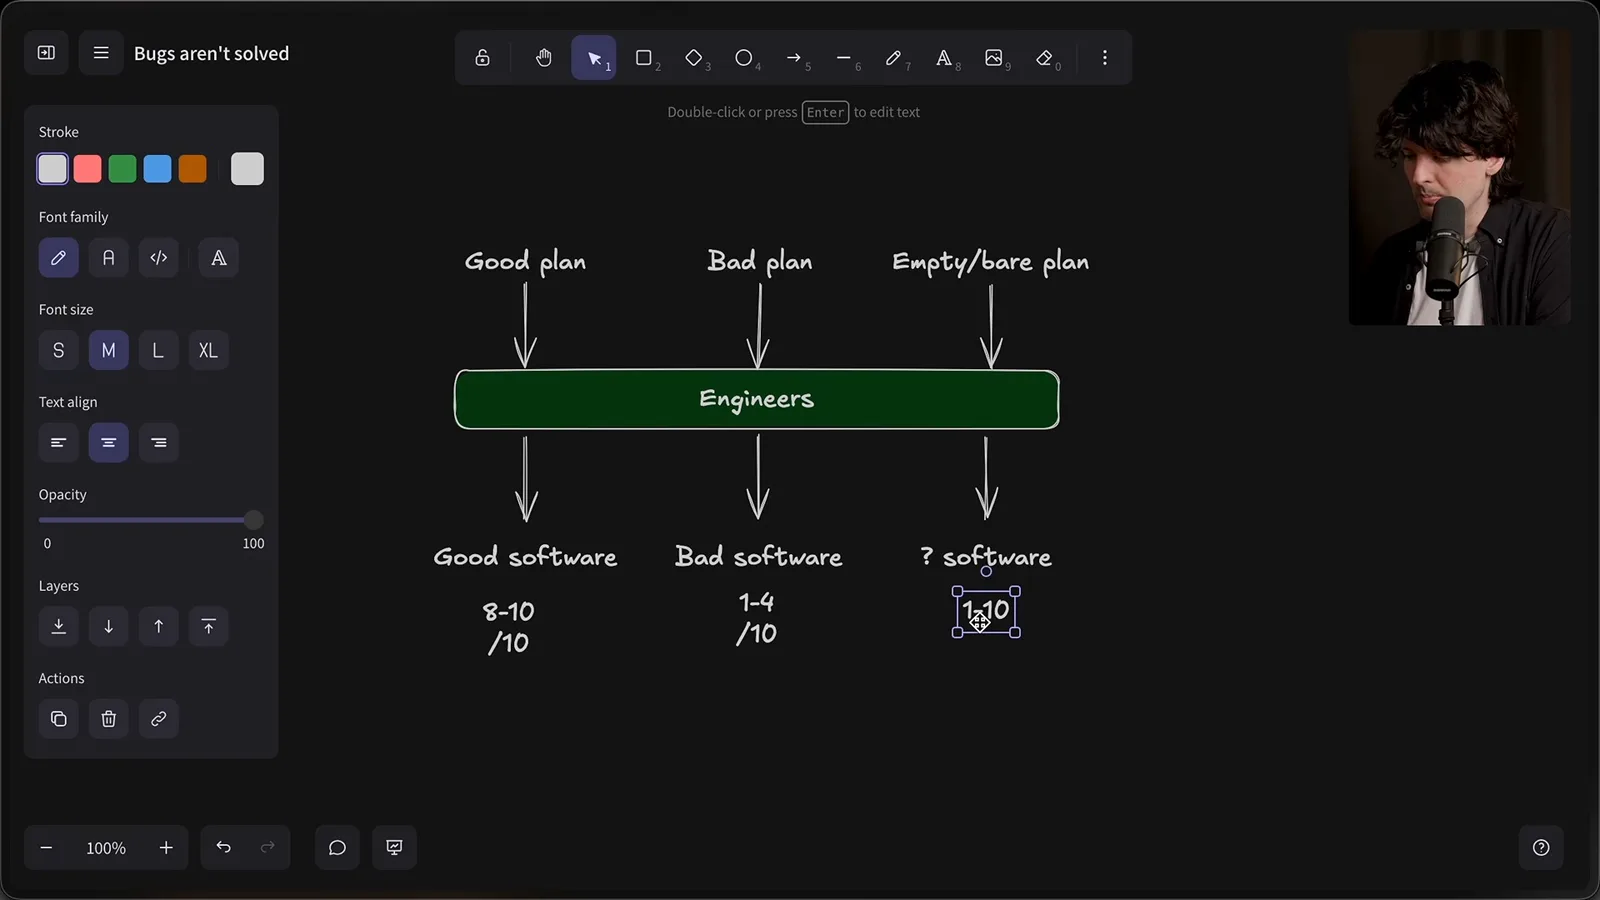Open the more tools menu

click(x=1105, y=58)
